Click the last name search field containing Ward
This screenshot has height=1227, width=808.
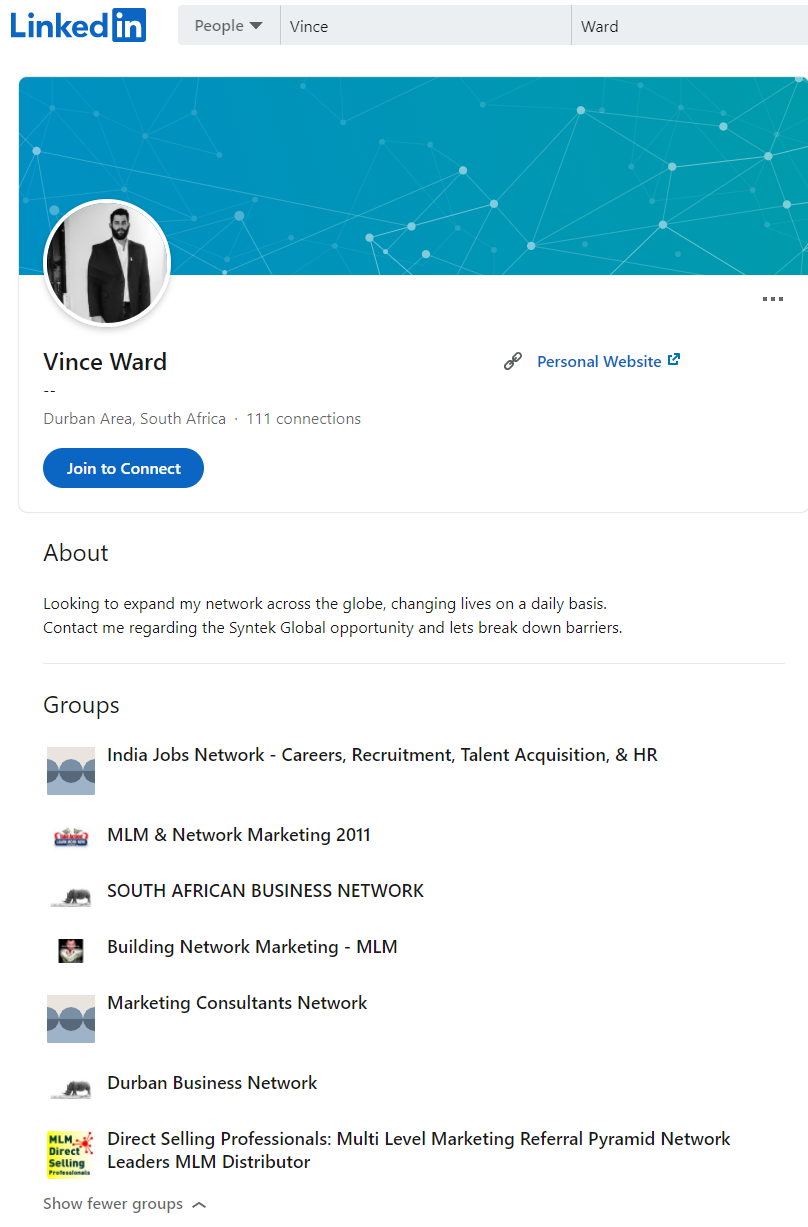tap(690, 26)
